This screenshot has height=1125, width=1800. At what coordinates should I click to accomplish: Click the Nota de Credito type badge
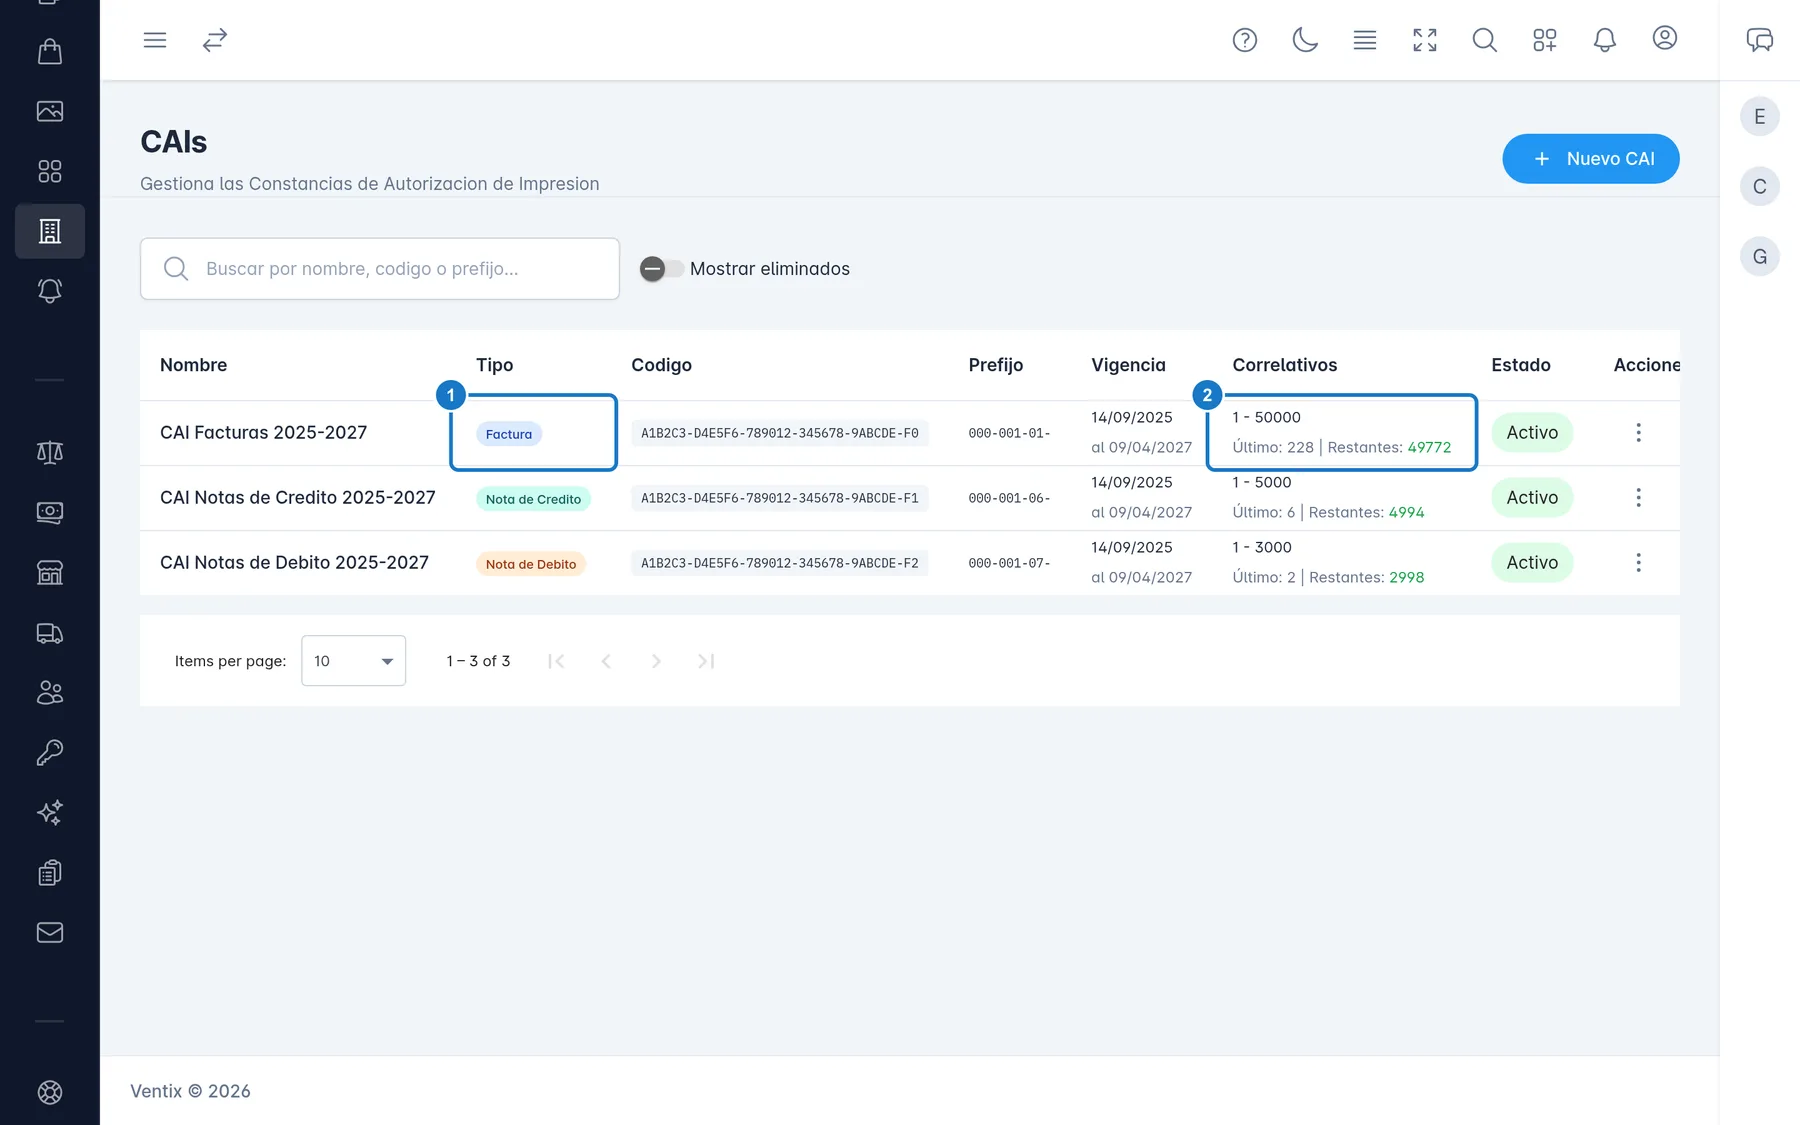pos(533,499)
